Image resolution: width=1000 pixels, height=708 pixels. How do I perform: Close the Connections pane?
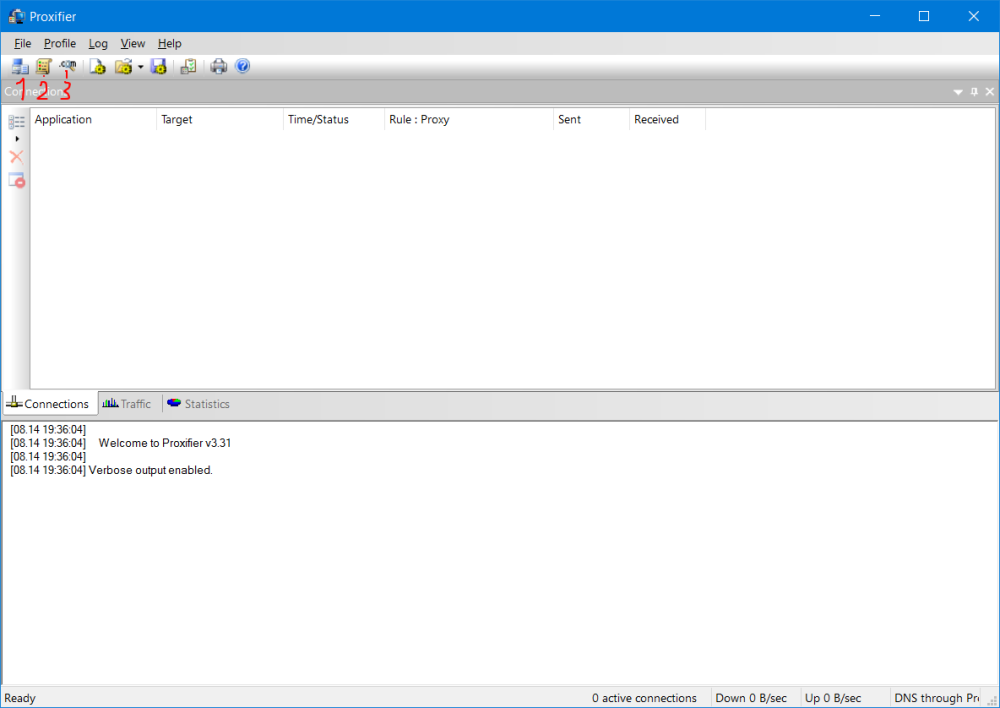coord(990,92)
